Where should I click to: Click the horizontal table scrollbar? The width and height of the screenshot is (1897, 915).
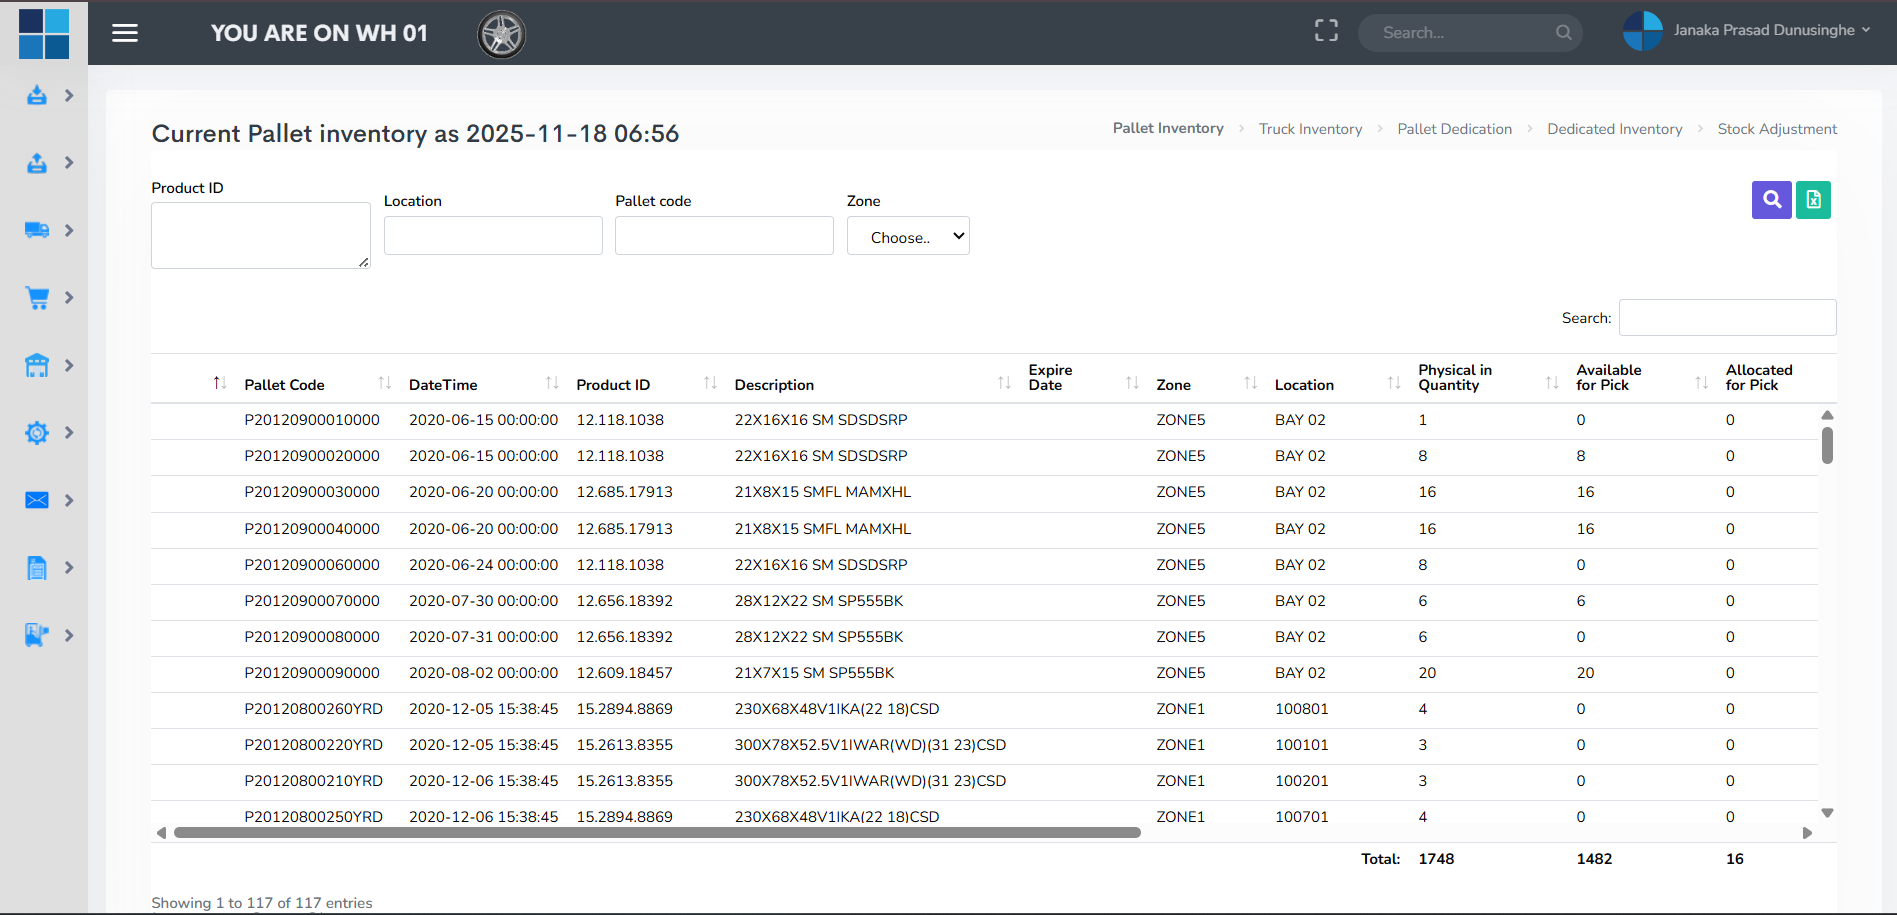(656, 833)
